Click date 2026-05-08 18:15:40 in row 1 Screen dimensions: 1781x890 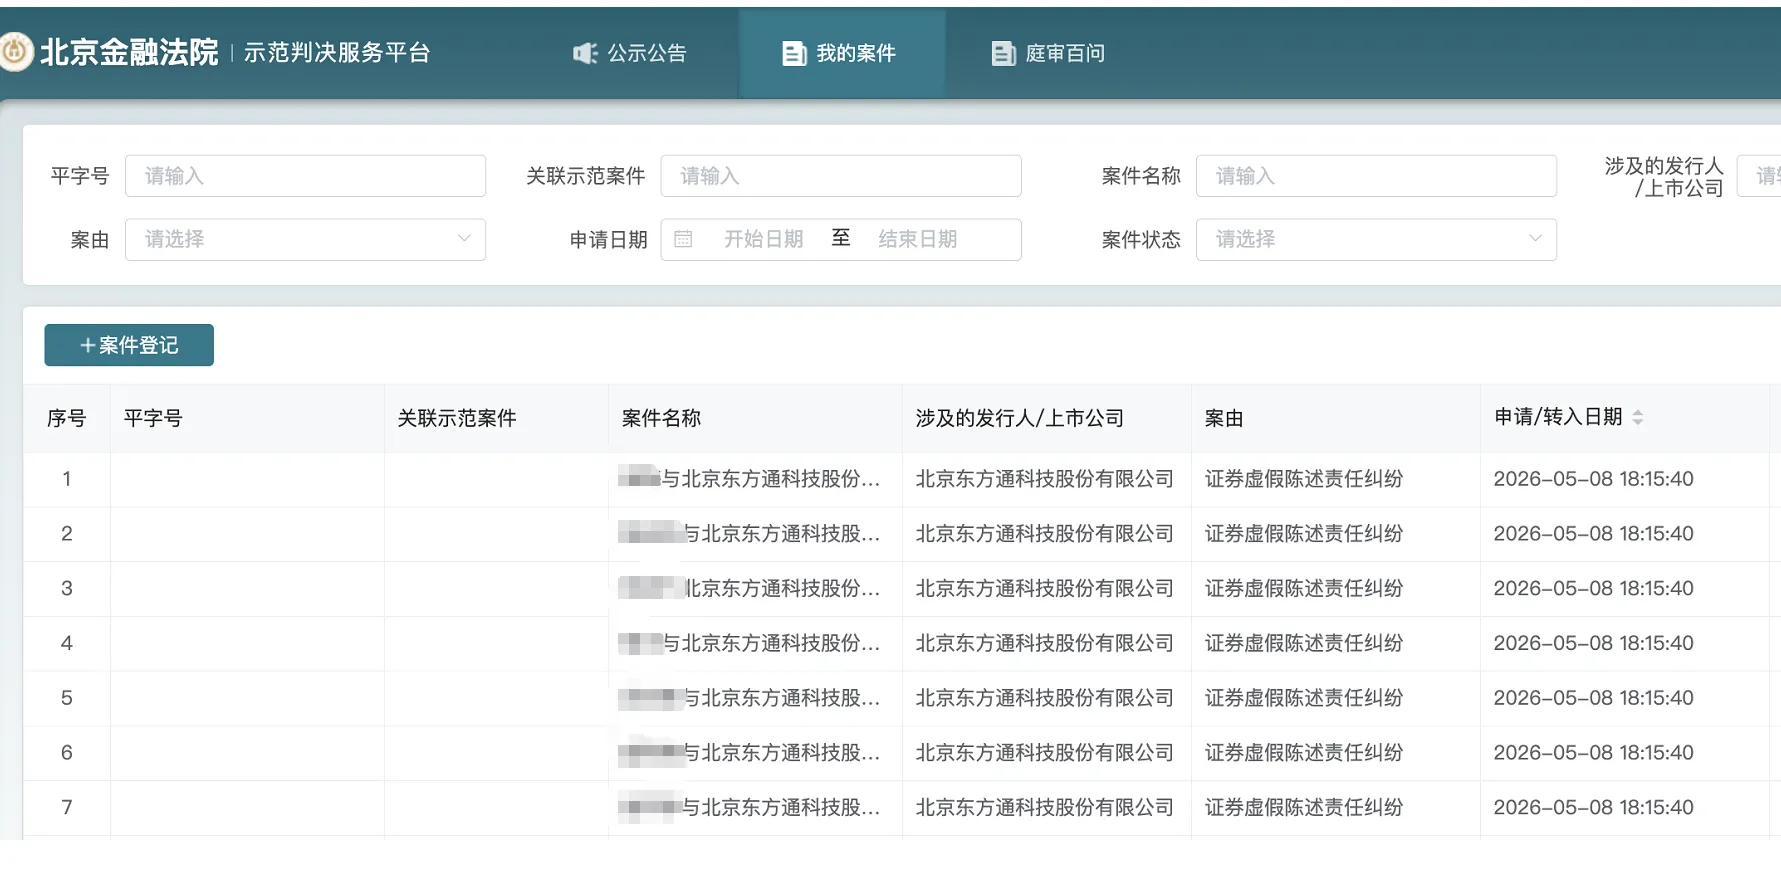pyautogui.click(x=1594, y=479)
